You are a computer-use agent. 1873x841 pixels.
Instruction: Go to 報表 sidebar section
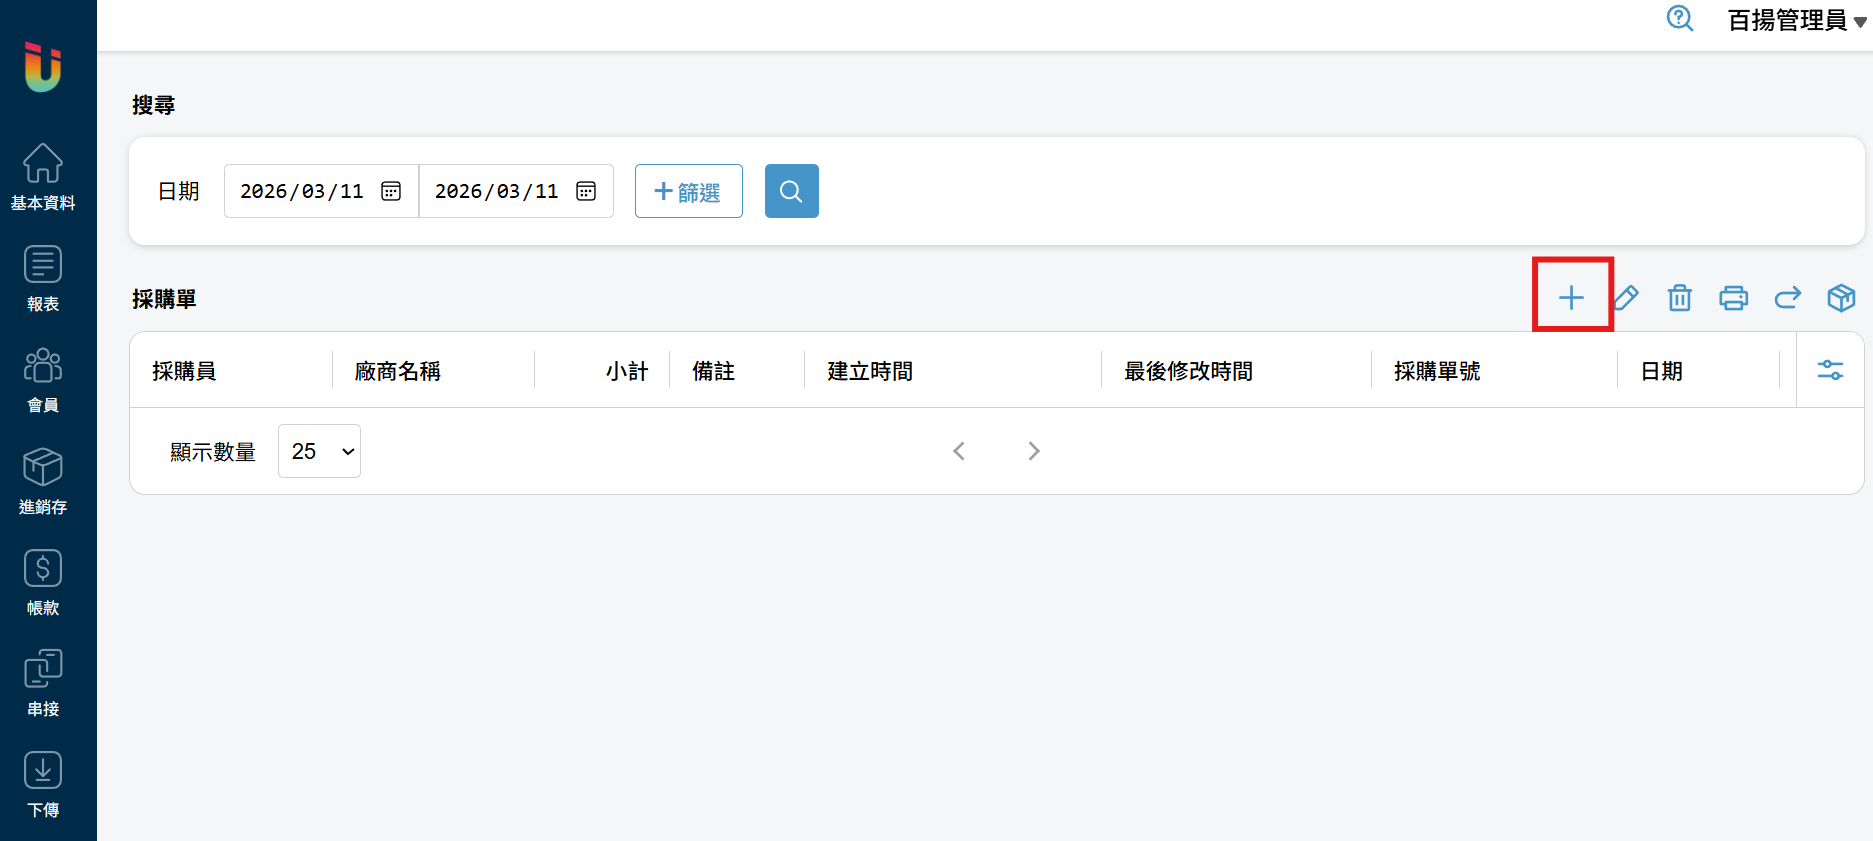[x=43, y=278]
